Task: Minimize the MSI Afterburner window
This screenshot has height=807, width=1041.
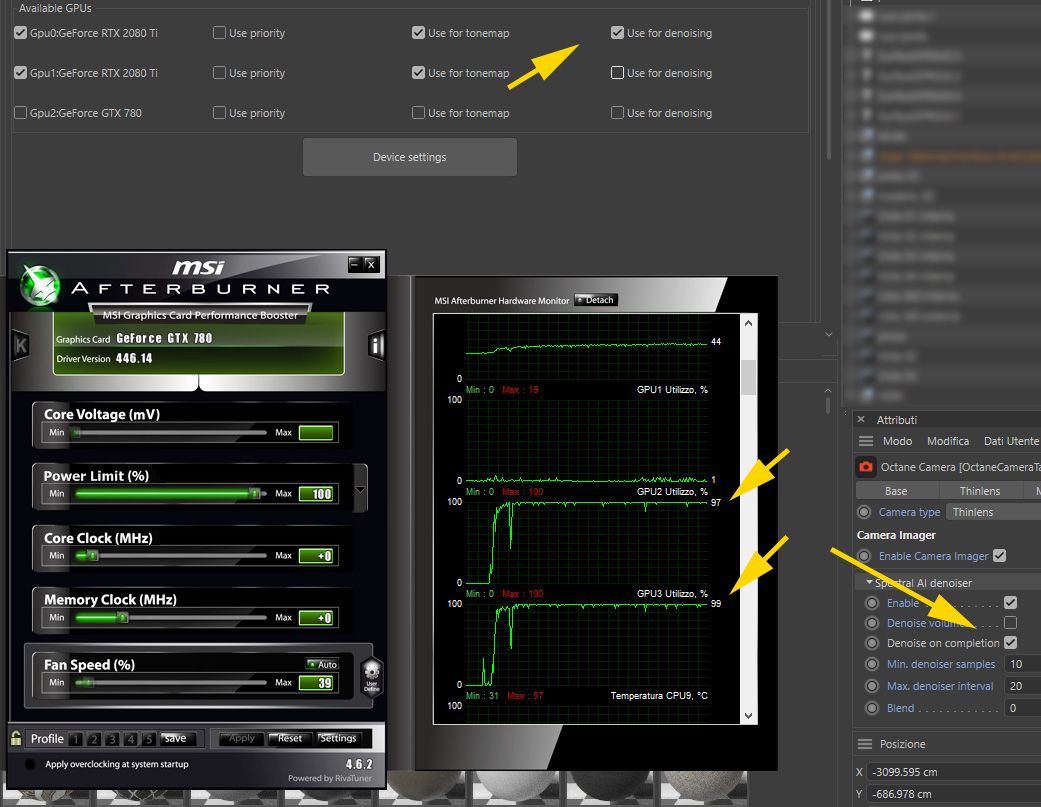Action: point(356,264)
